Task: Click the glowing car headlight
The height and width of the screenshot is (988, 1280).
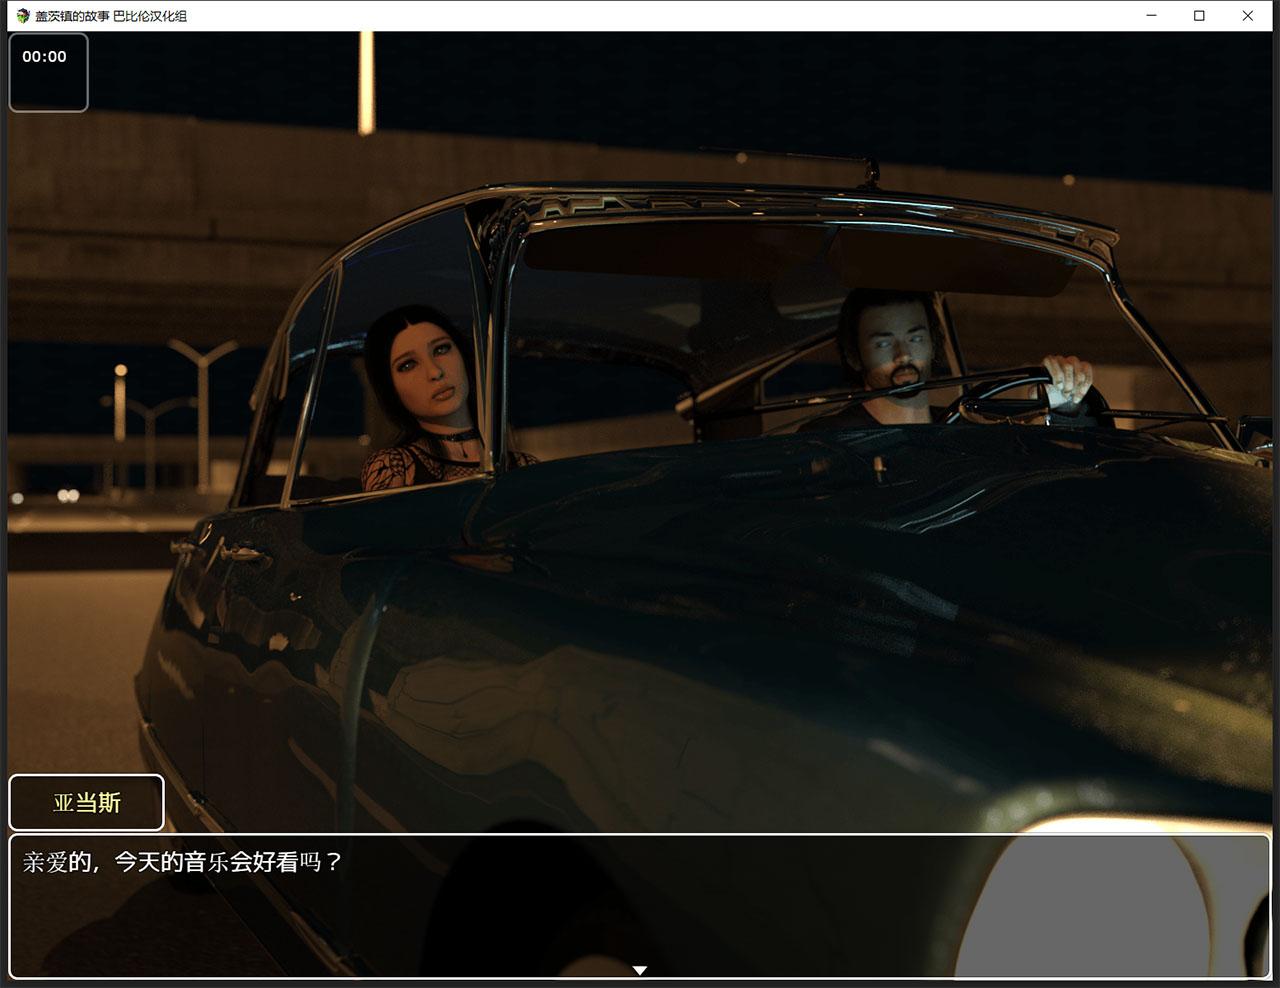Action: click(x=1110, y=900)
